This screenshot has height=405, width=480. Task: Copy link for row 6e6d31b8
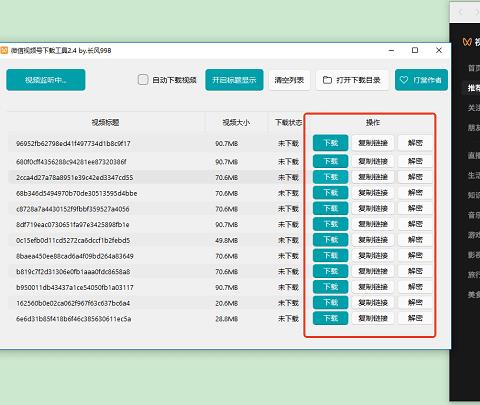click(373, 318)
